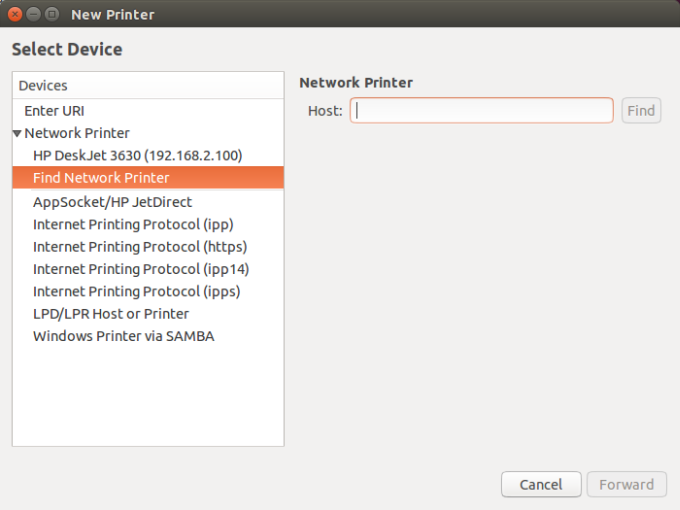Image resolution: width=680 pixels, height=510 pixels.
Task: Pick AppSocket/HP JetDirect option
Action: coord(112,202)
